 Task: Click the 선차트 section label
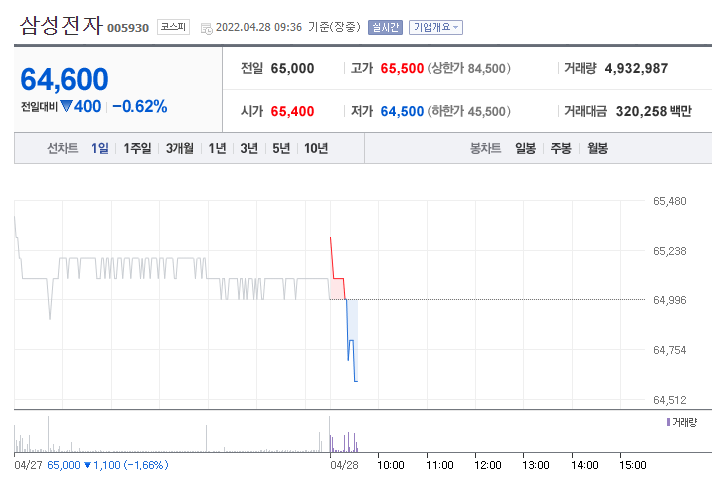63,148
